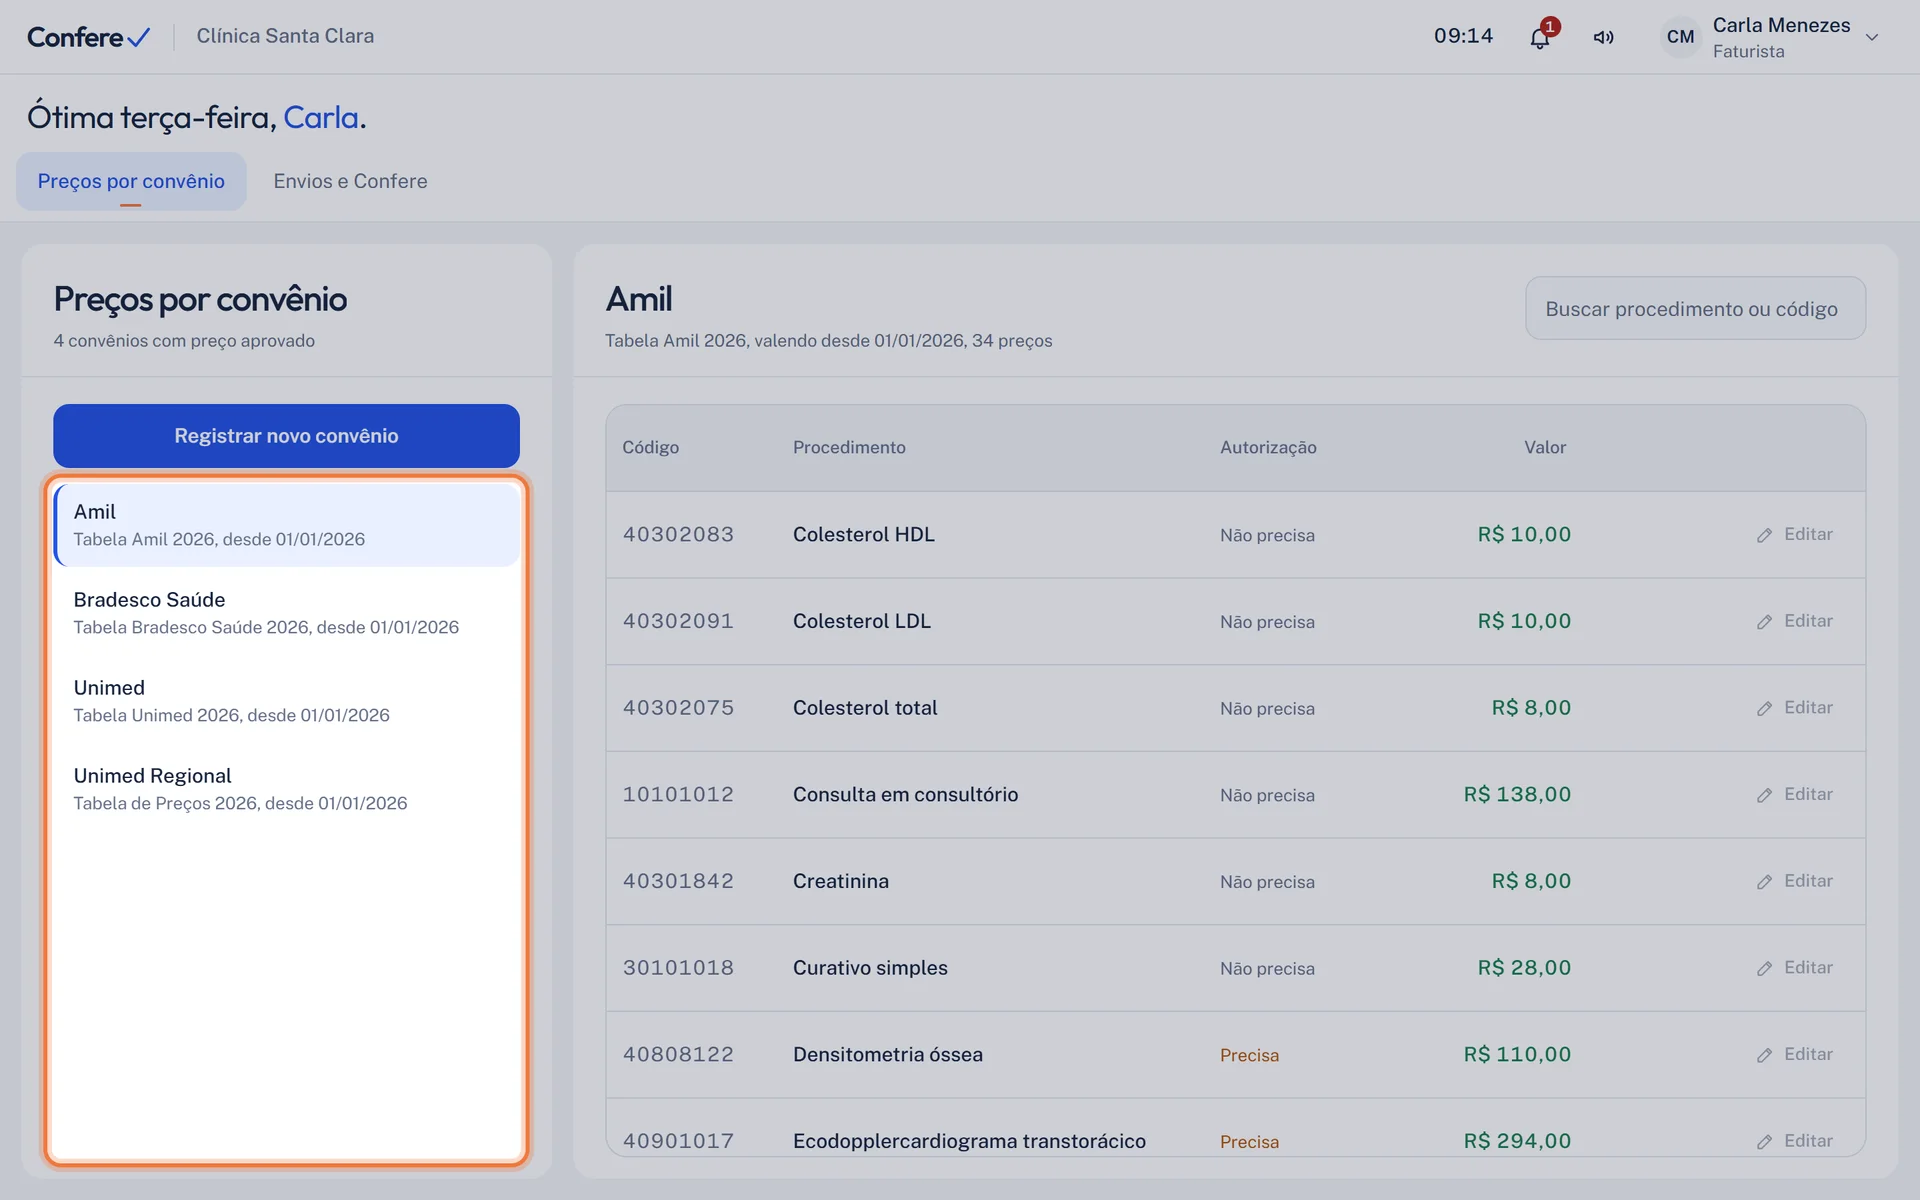Expand the Carla Menezes account menu chevron
1920x1200 pixels.
click(1872, 38)
